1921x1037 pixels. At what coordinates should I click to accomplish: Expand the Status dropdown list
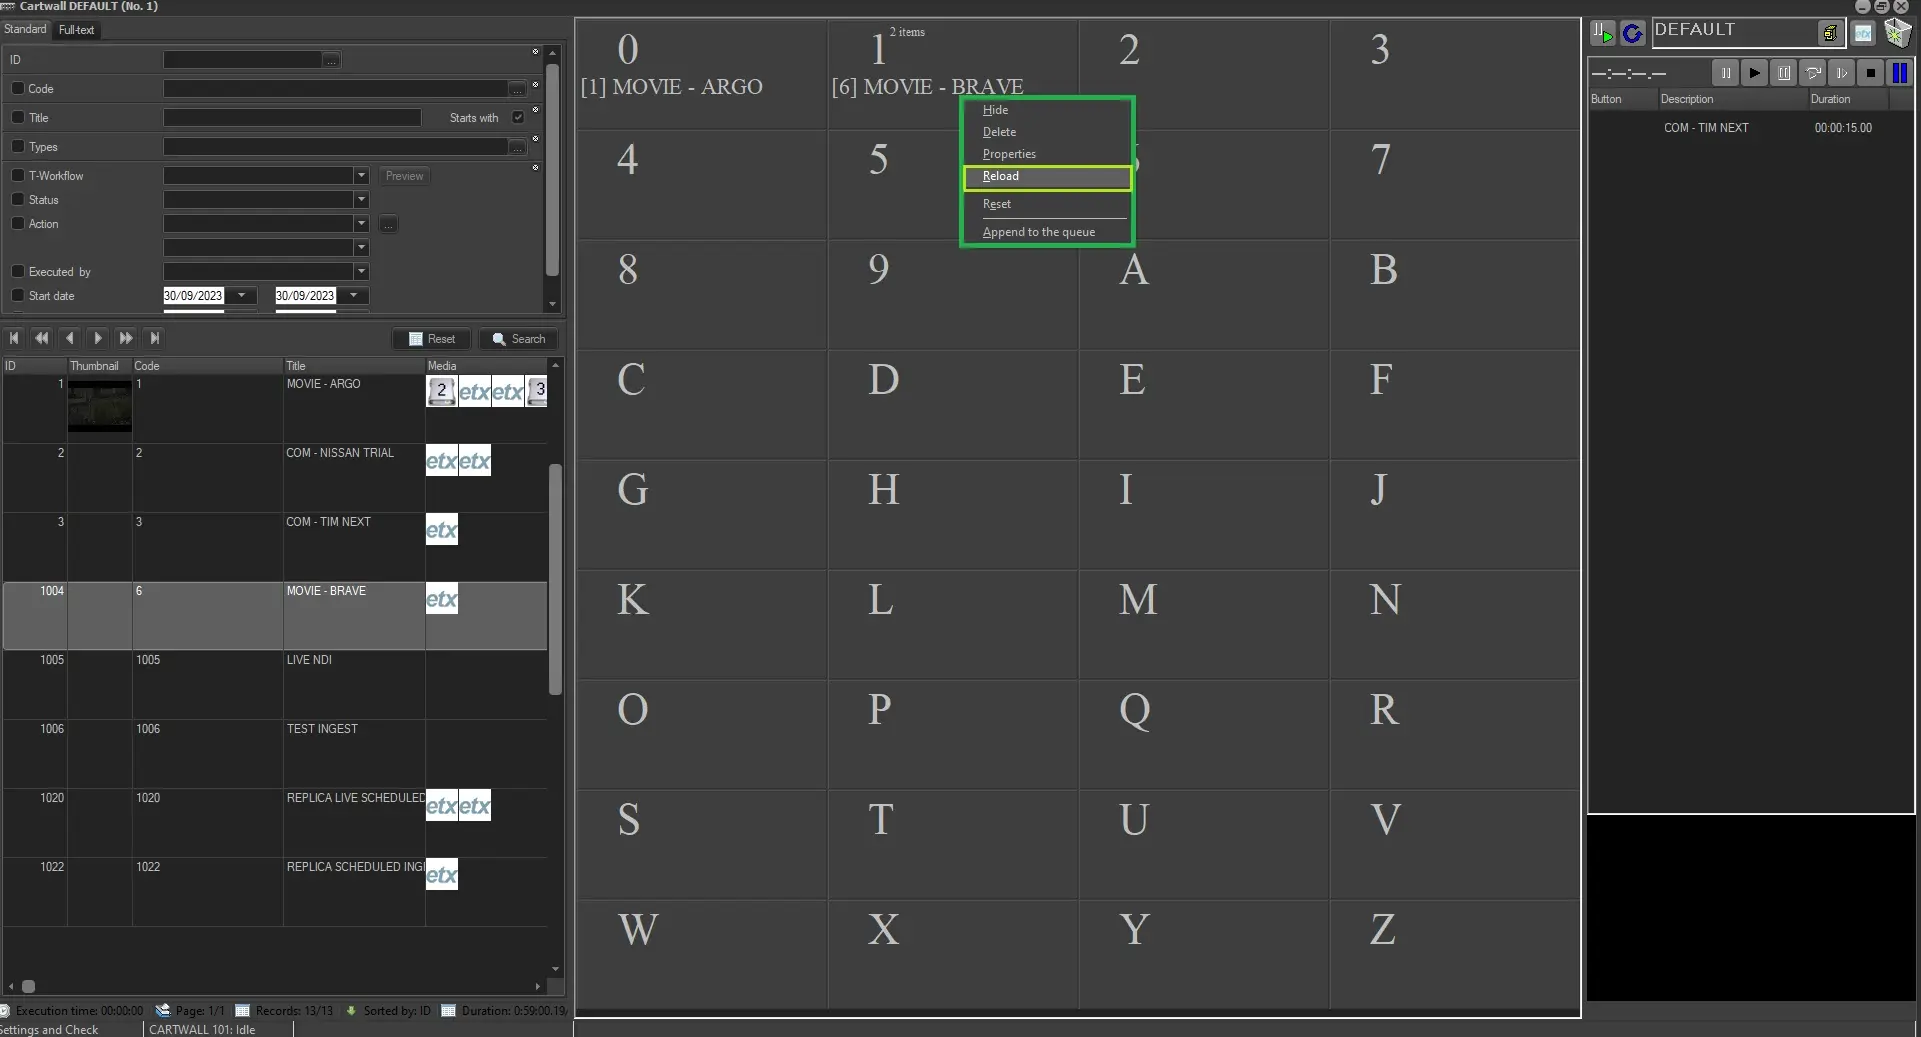click(x=361, y=200)
